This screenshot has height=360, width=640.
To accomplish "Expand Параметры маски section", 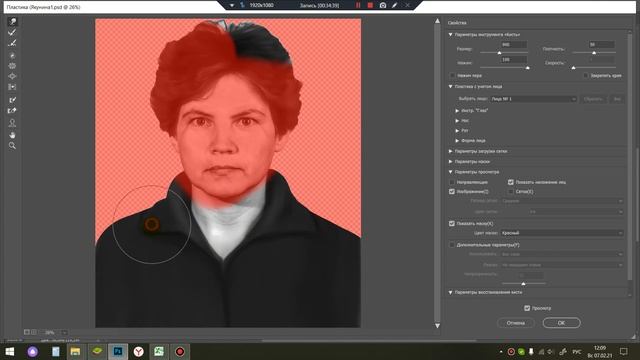I will (x=451, y=162).
